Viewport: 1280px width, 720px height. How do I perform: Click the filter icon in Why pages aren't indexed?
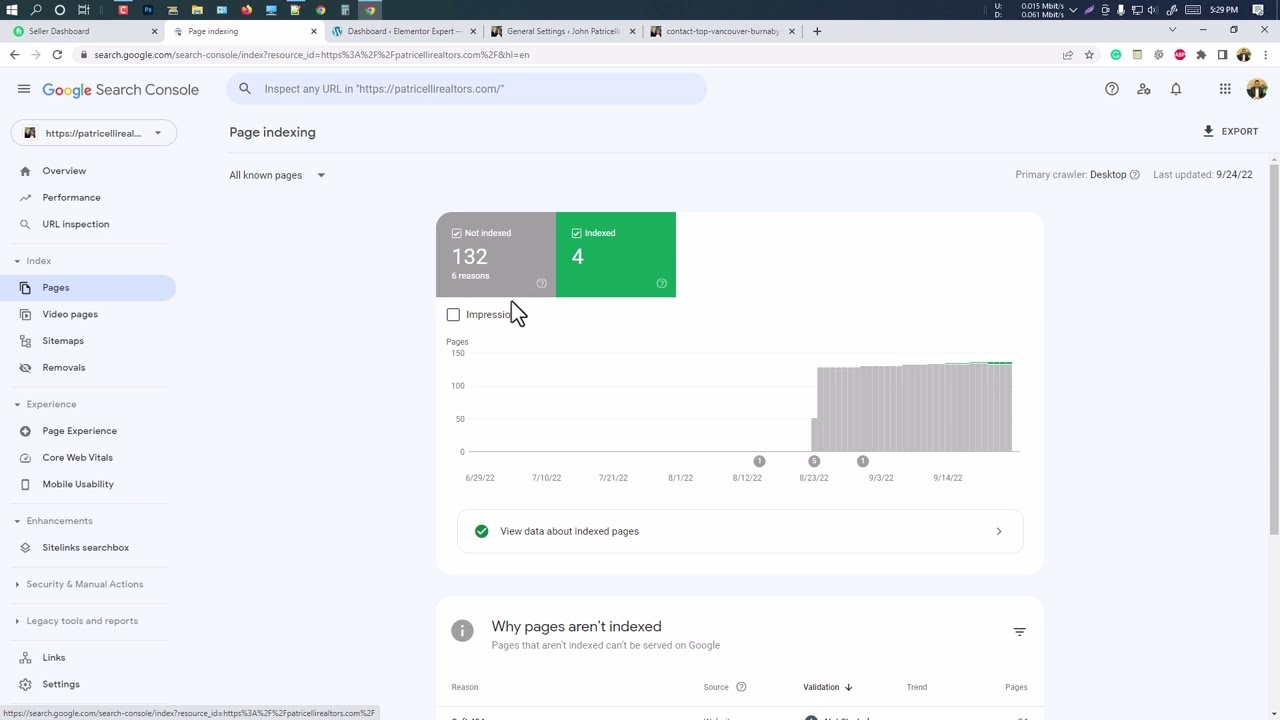[1019, 632]
